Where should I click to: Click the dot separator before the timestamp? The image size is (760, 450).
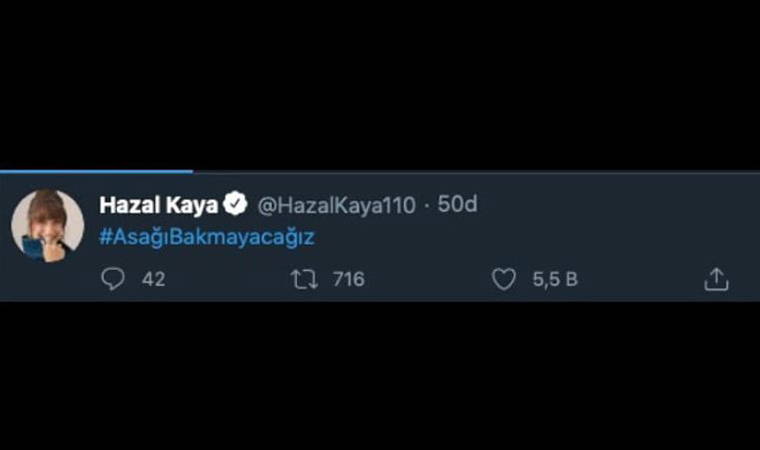click(426, 205)
